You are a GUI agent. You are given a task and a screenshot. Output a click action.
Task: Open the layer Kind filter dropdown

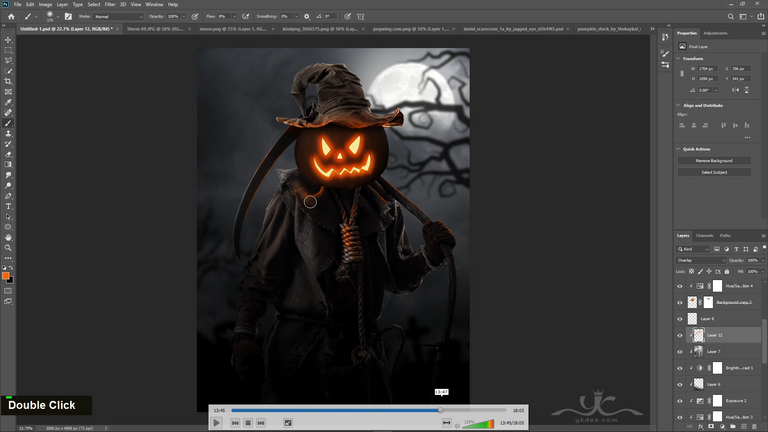pos(693,249)
